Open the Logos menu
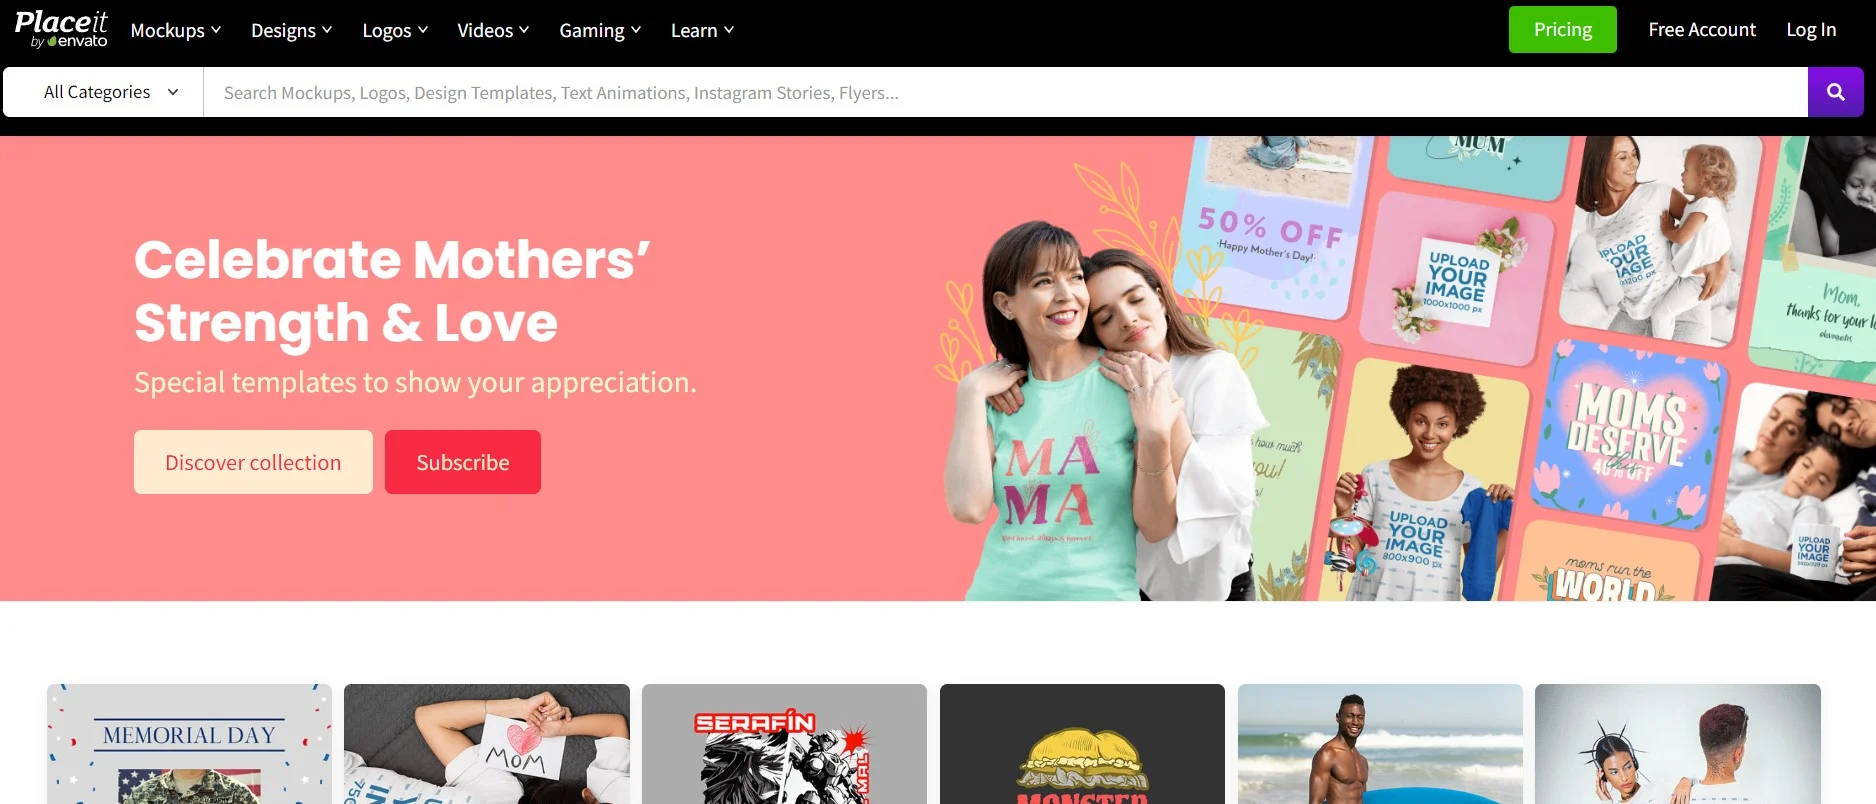The height and width of the screenshot is (804, 1876). point(395,30)
